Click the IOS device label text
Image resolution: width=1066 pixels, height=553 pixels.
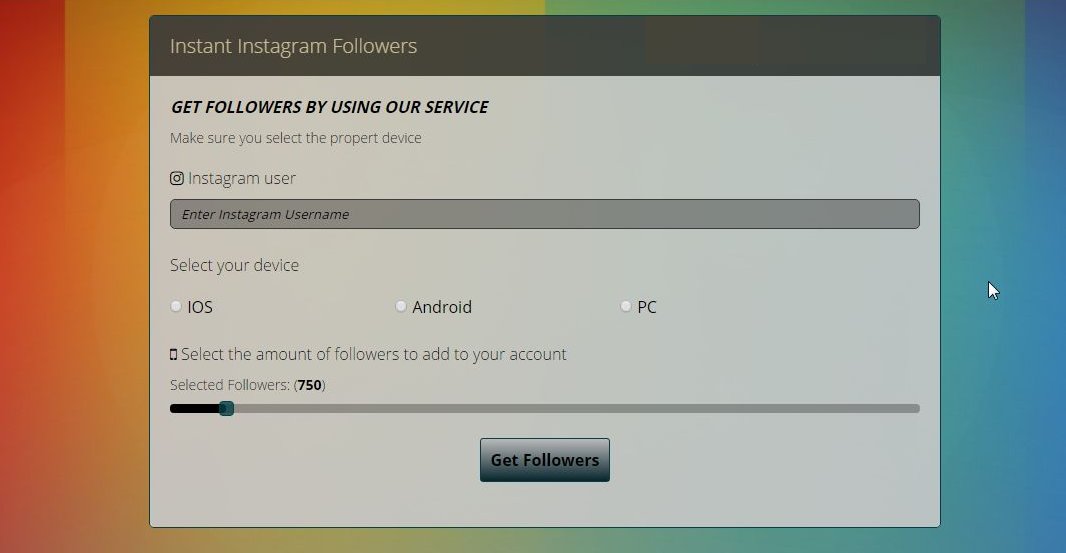[200, 307]
